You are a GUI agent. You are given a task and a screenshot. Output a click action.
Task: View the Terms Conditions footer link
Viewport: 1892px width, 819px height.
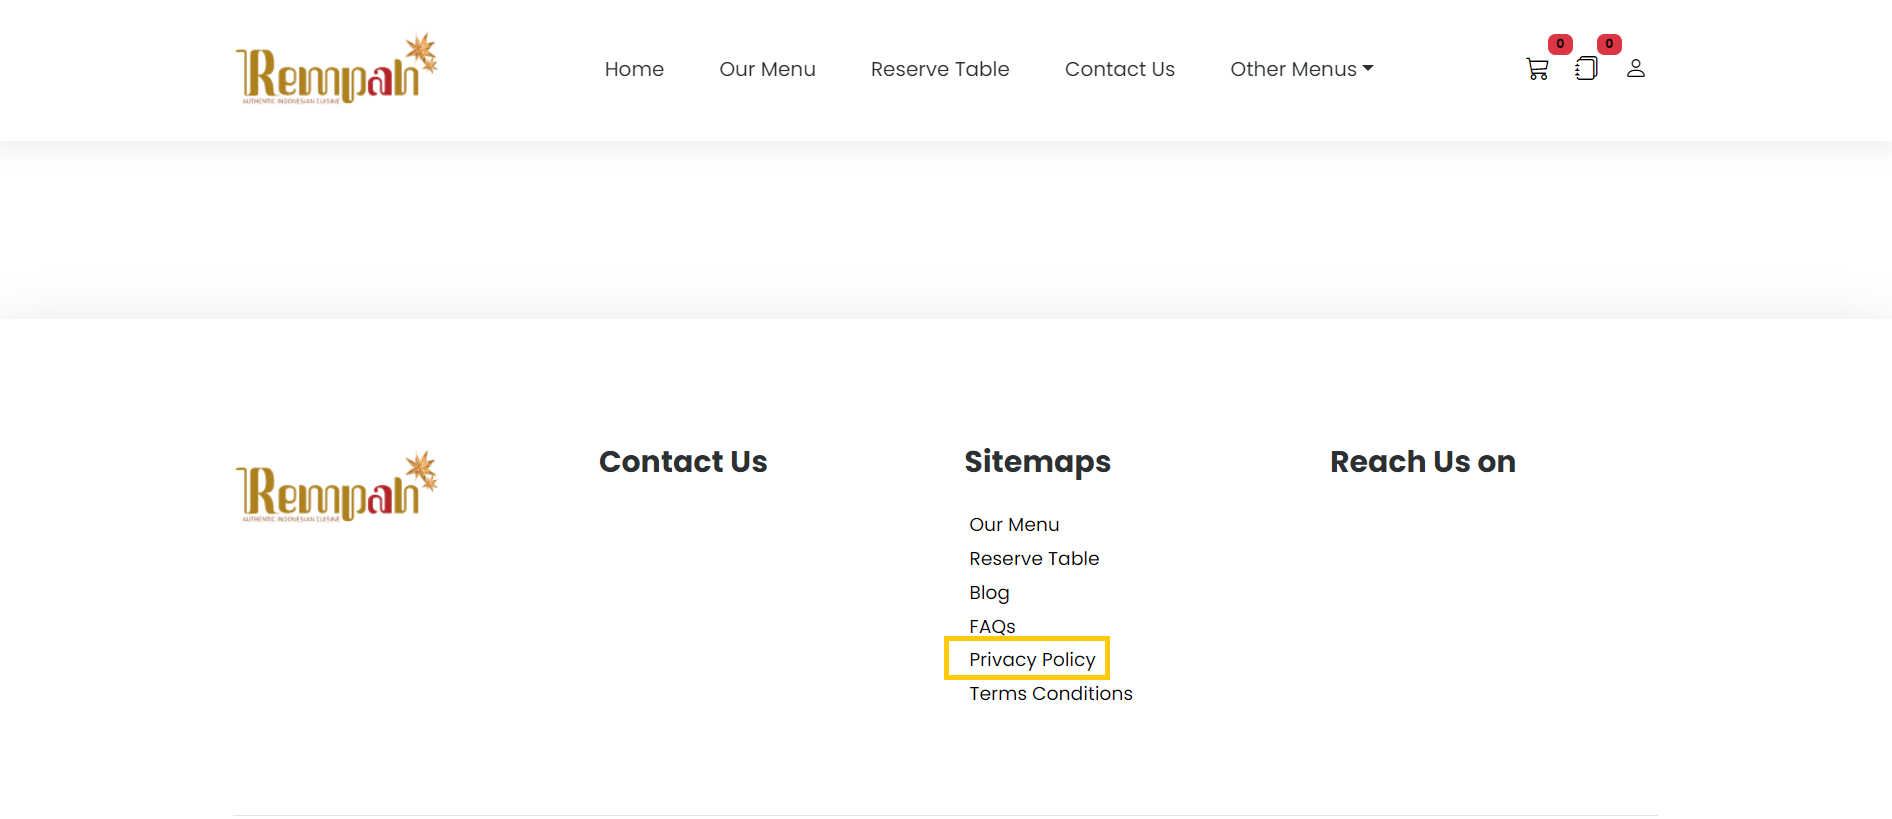click(x=1050, y=694)
